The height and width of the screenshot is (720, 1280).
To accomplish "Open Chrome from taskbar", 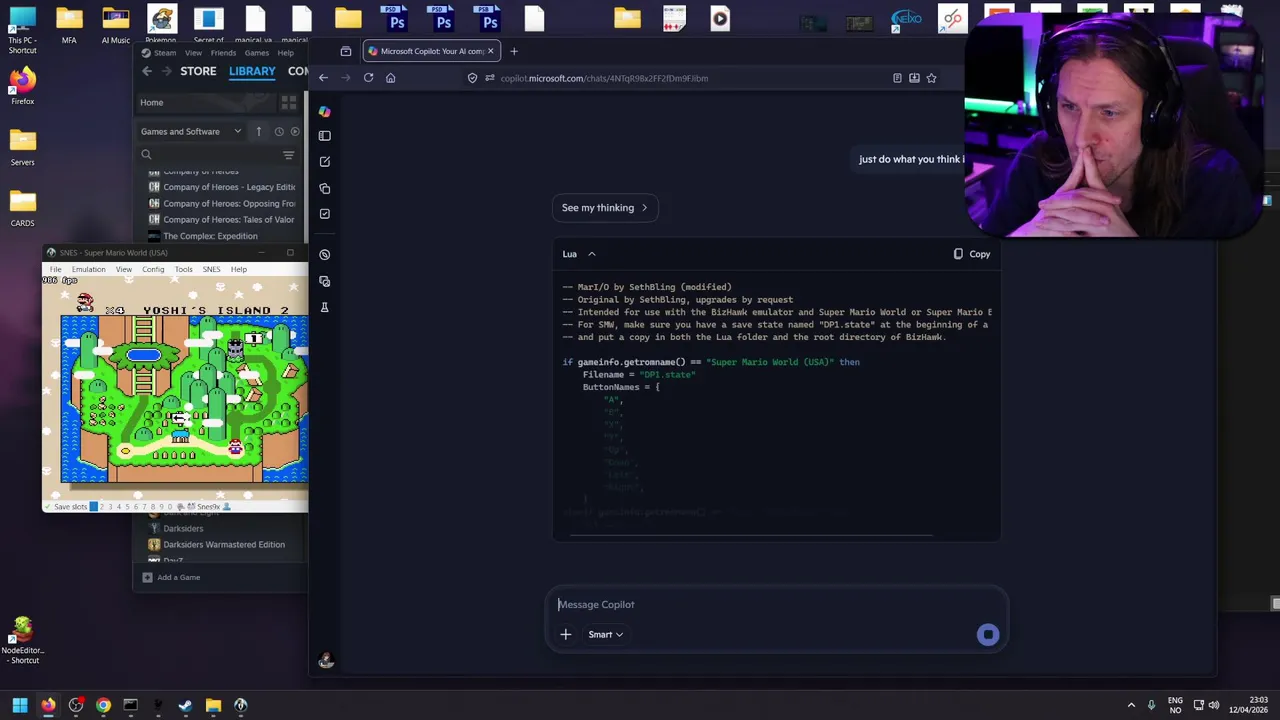I will 103,705.
